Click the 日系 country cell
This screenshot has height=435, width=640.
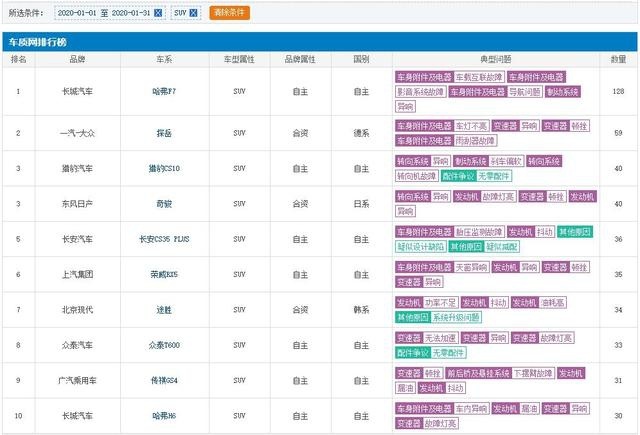click(361, 204)
